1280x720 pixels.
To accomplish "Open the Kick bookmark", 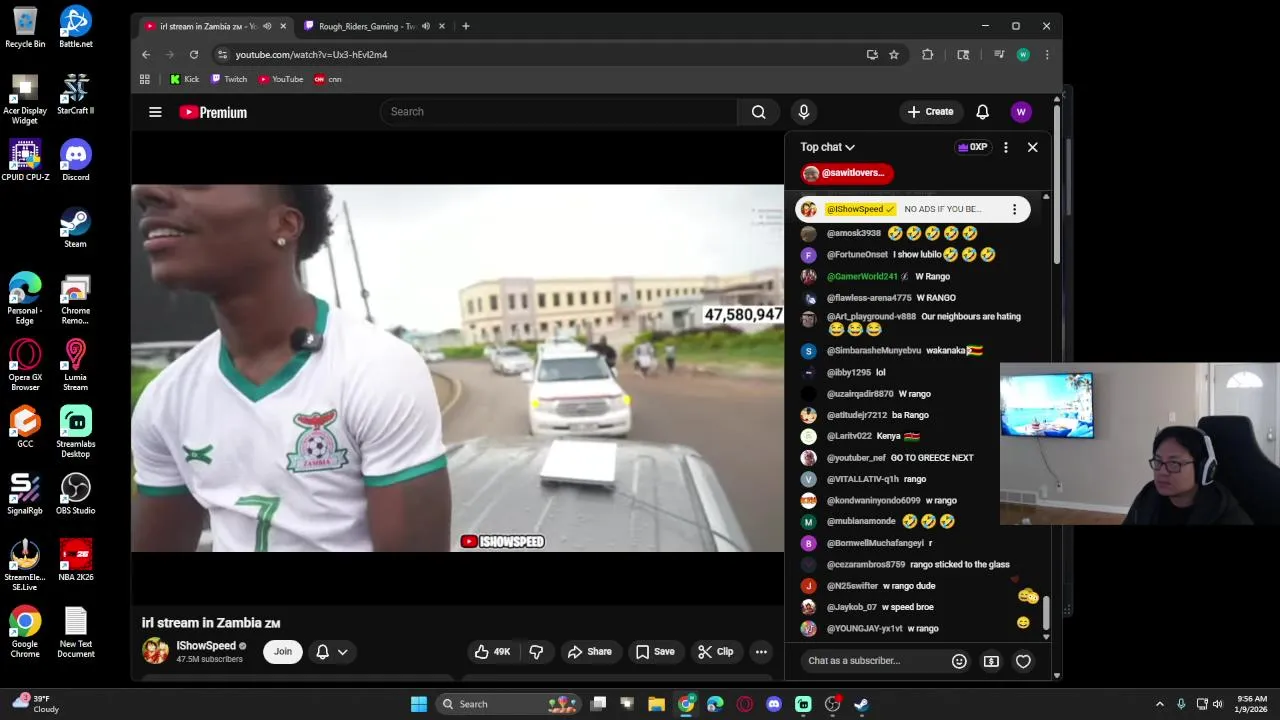I will coord(184,79).
